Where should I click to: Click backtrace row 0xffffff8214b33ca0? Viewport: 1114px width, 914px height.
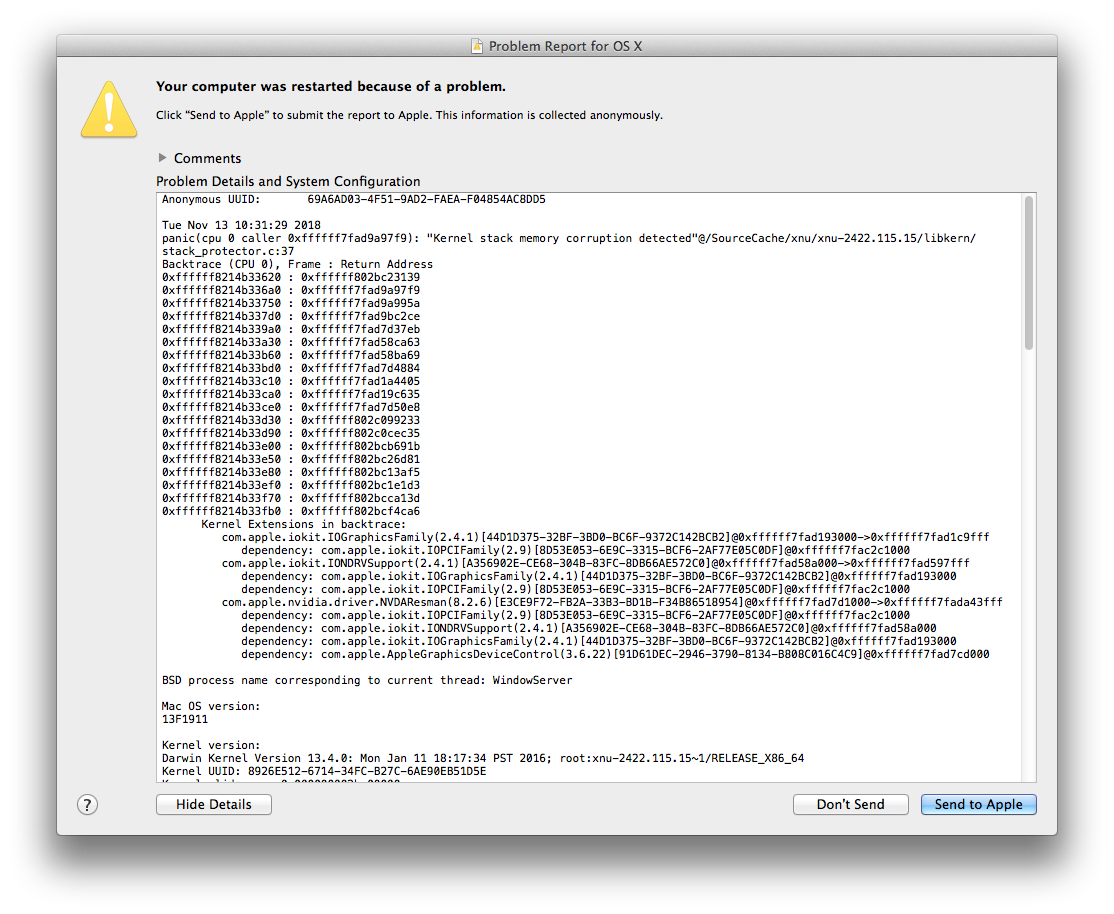[x=291, y=394]
